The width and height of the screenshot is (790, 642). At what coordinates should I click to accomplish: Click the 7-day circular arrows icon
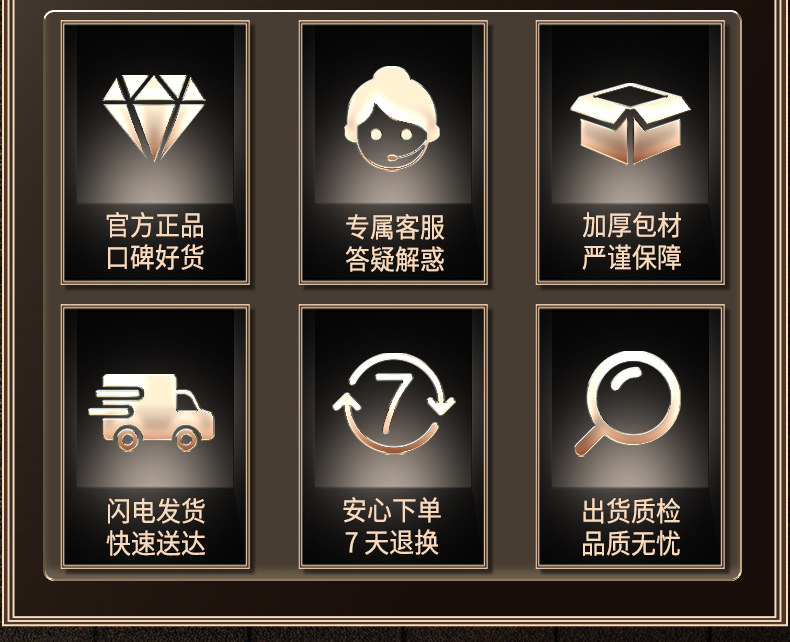click(x=393, y=403)
